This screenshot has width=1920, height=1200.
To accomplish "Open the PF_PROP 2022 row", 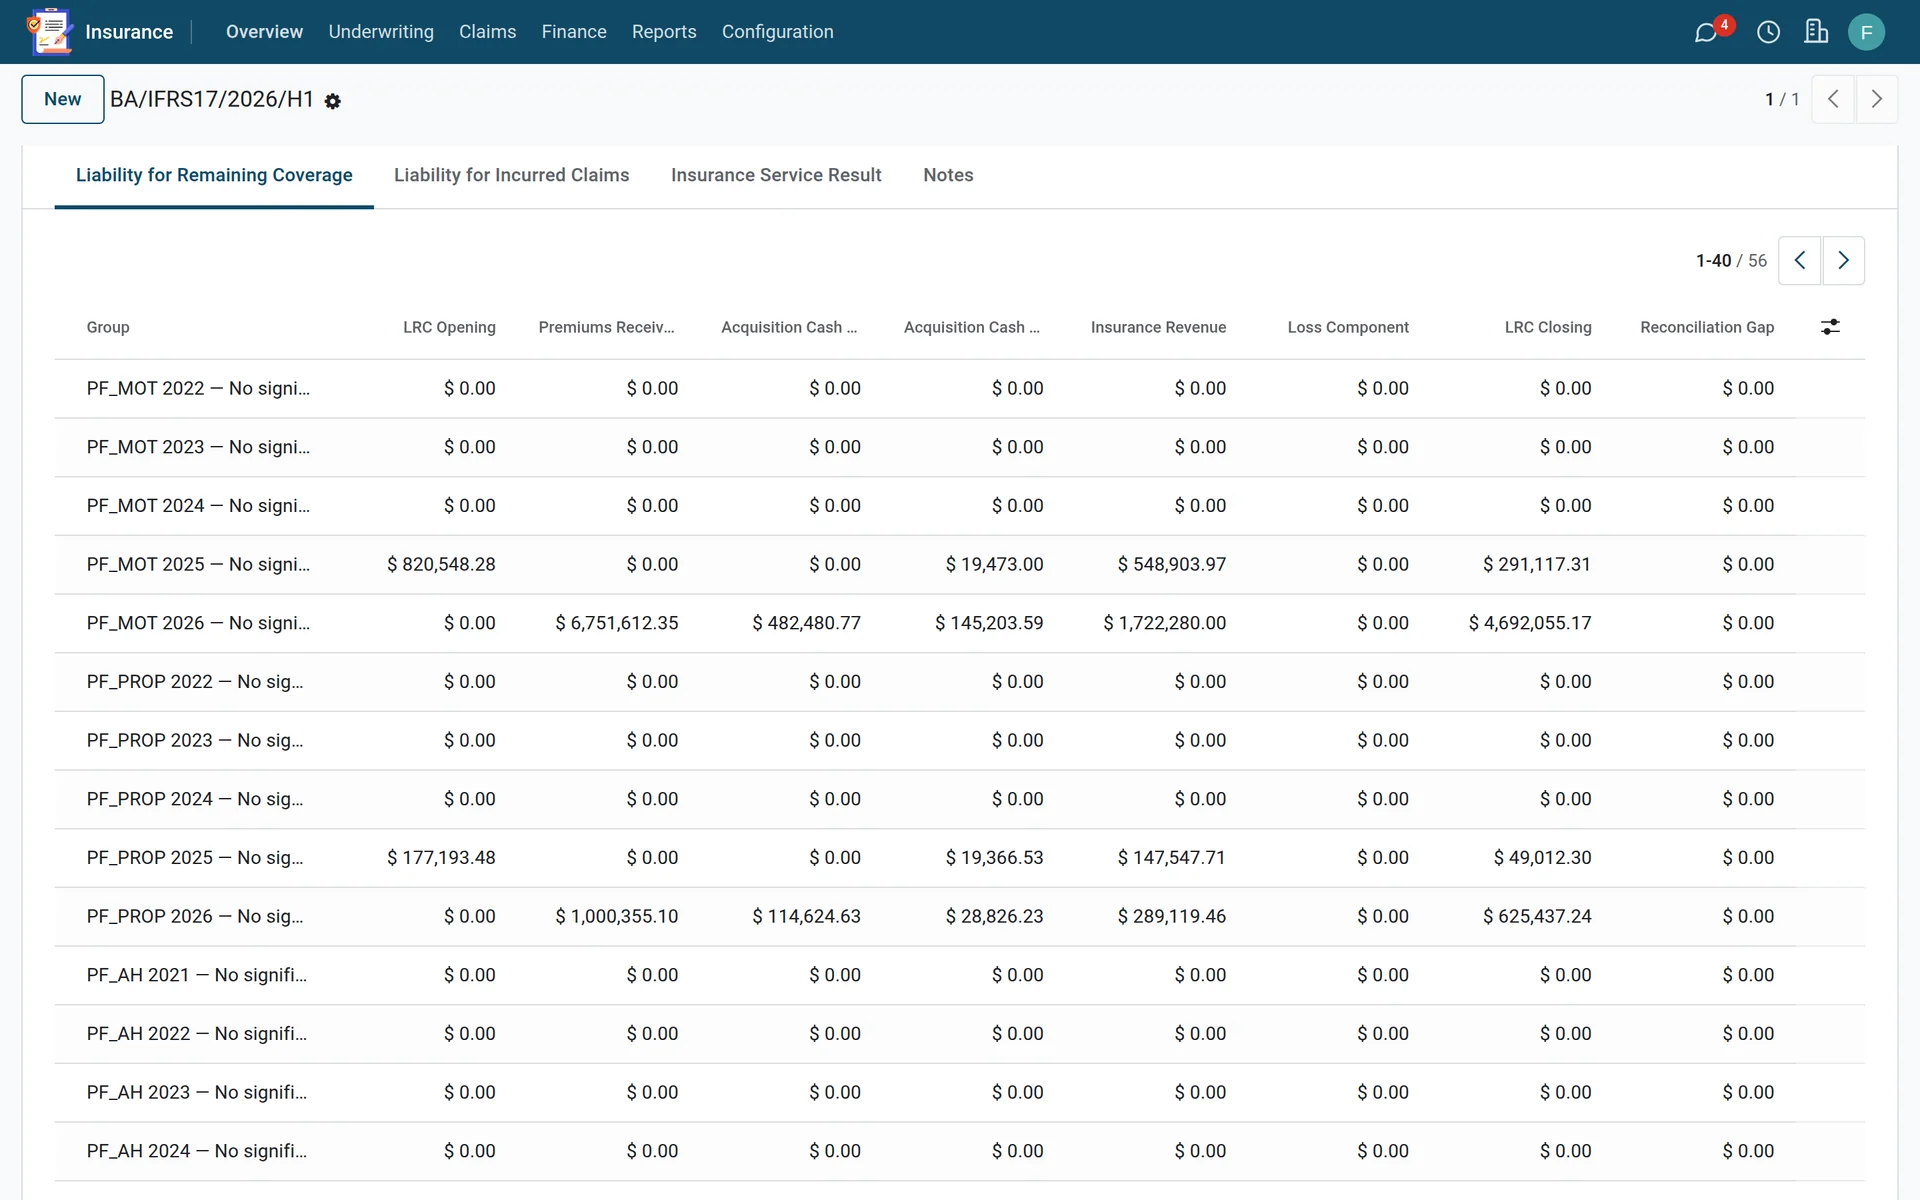I will coord(959,682).
